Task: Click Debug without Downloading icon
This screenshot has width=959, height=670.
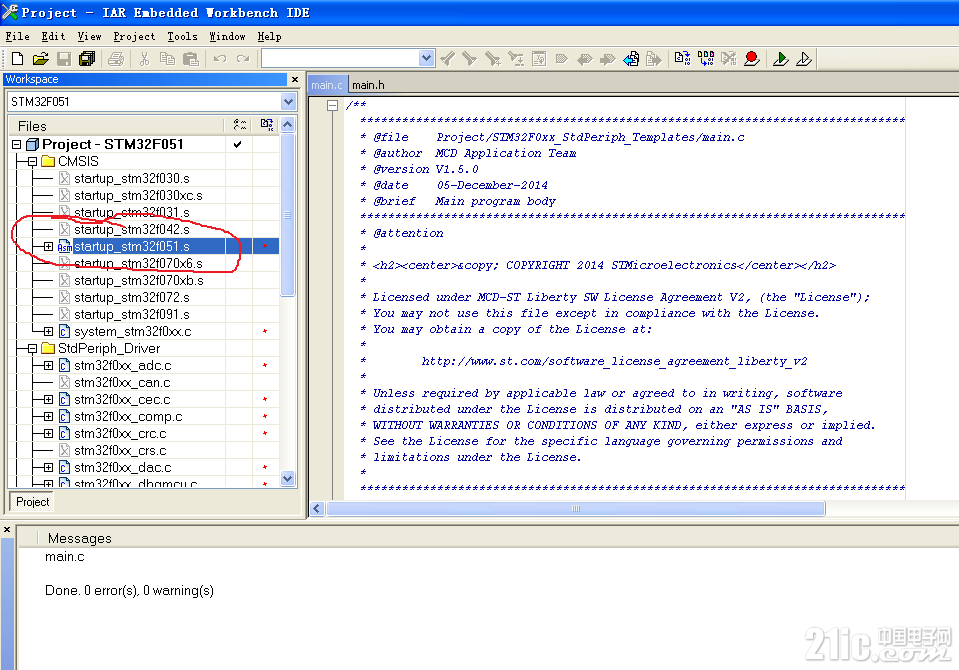Action: [804, 59]
